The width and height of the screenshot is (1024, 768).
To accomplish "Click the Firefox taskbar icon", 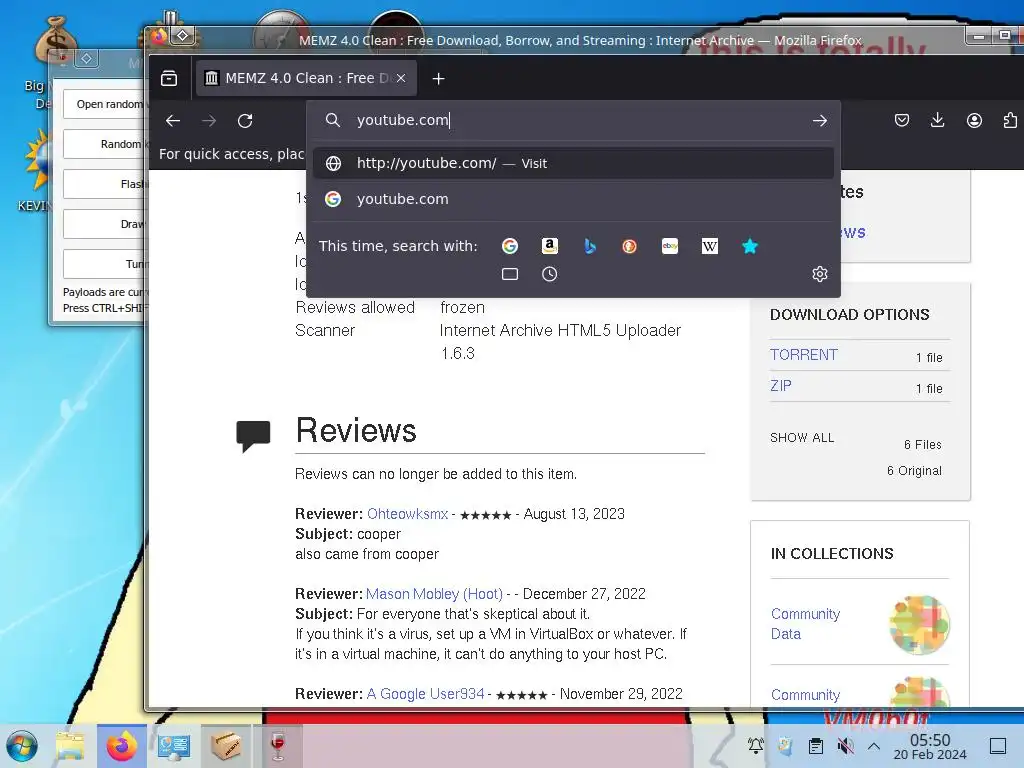I will point(121,746).
